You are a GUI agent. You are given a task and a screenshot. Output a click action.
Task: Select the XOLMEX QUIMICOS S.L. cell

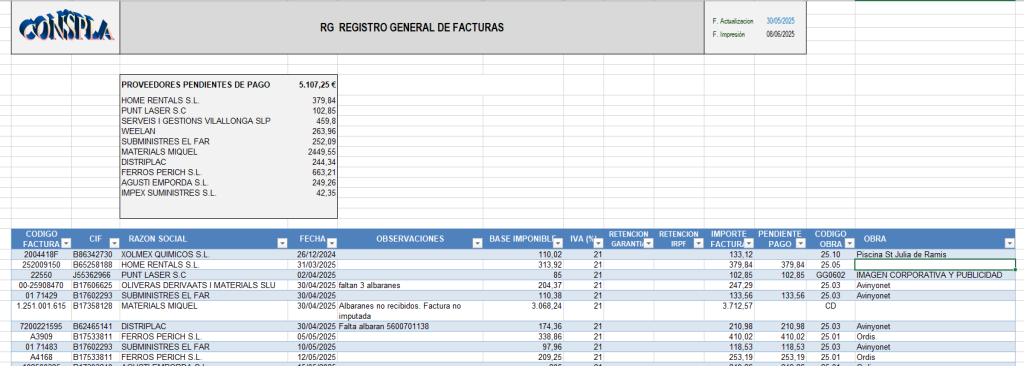204,254
